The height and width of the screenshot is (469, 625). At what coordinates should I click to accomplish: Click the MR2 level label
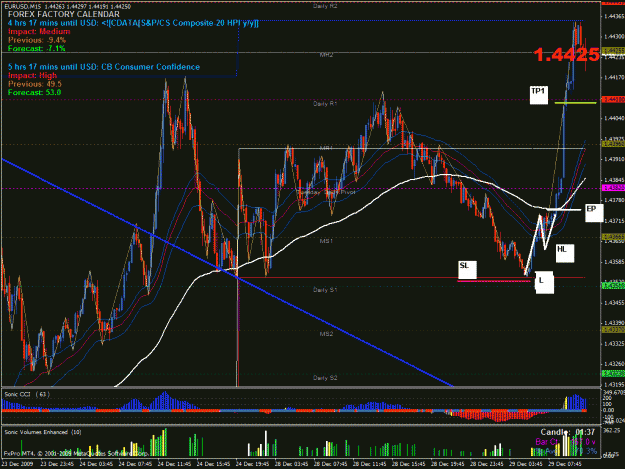pos(326,55)
